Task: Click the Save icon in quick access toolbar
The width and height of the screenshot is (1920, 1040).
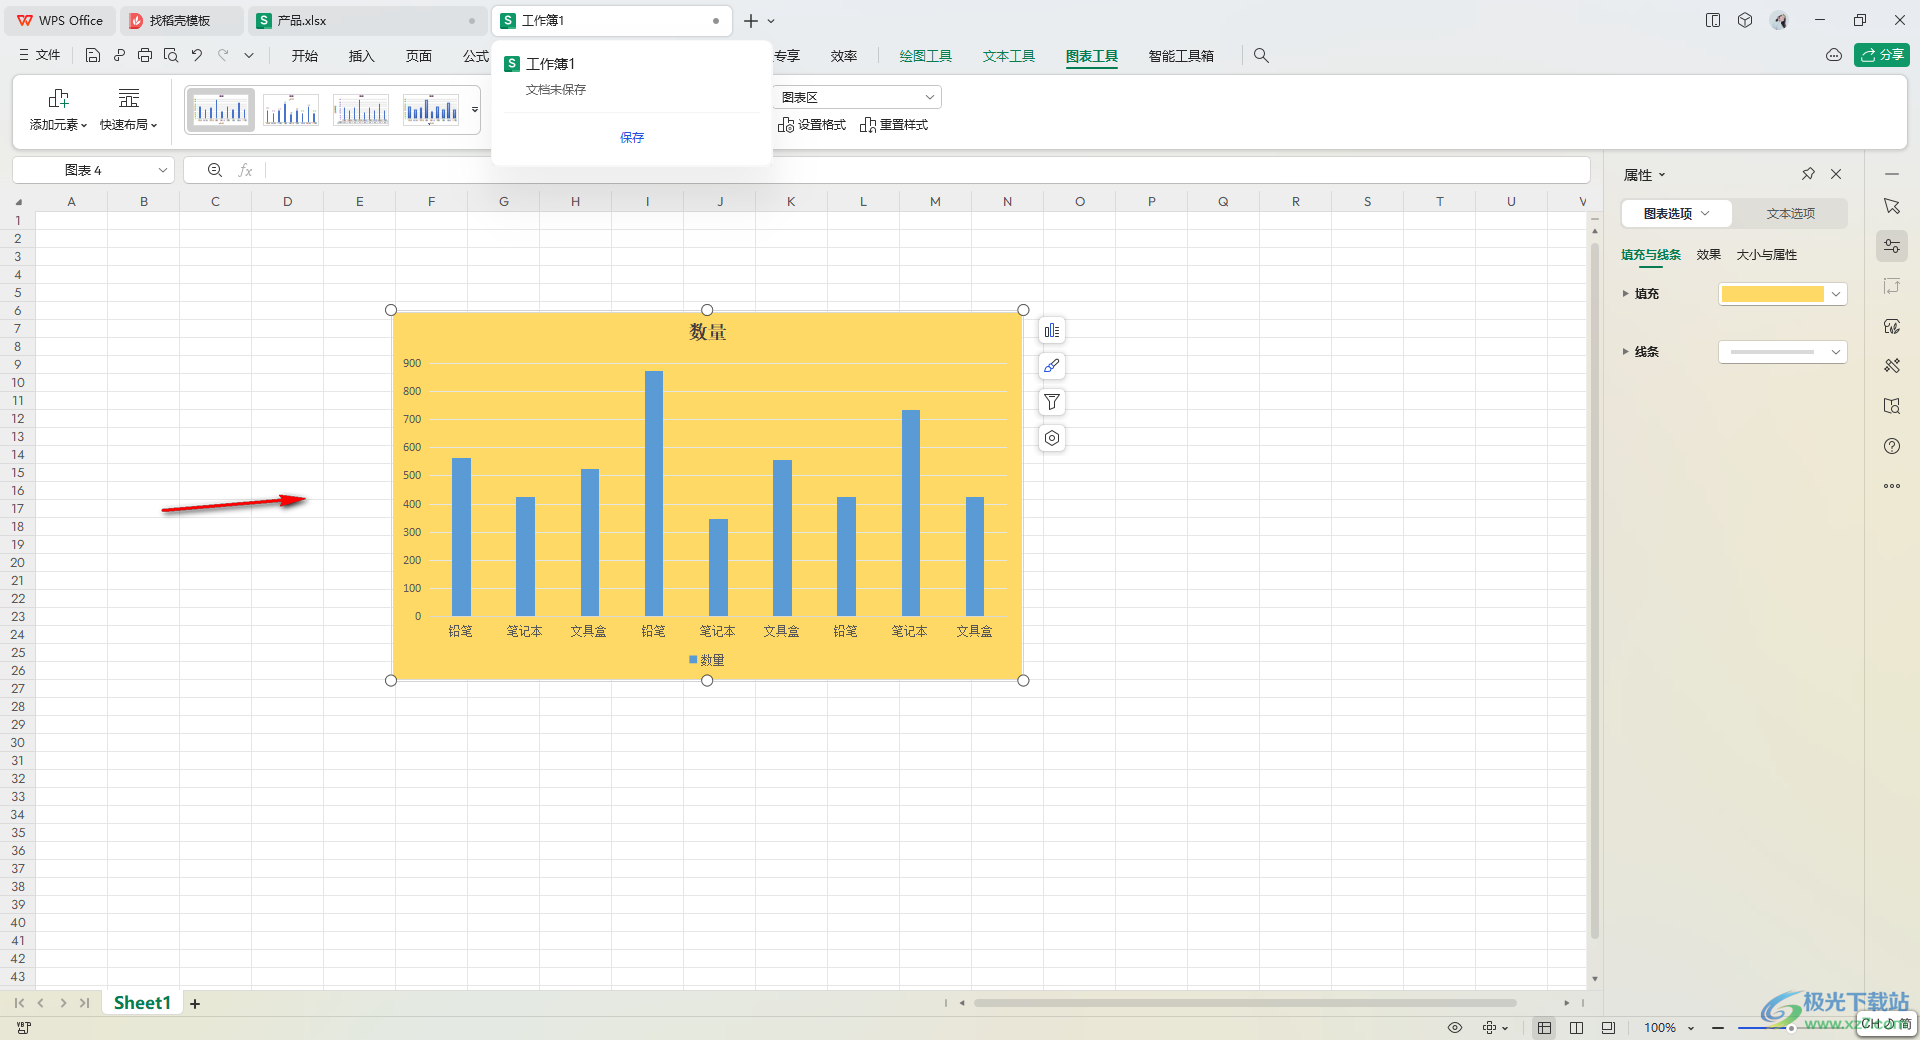Action: (x=93, y=56)
